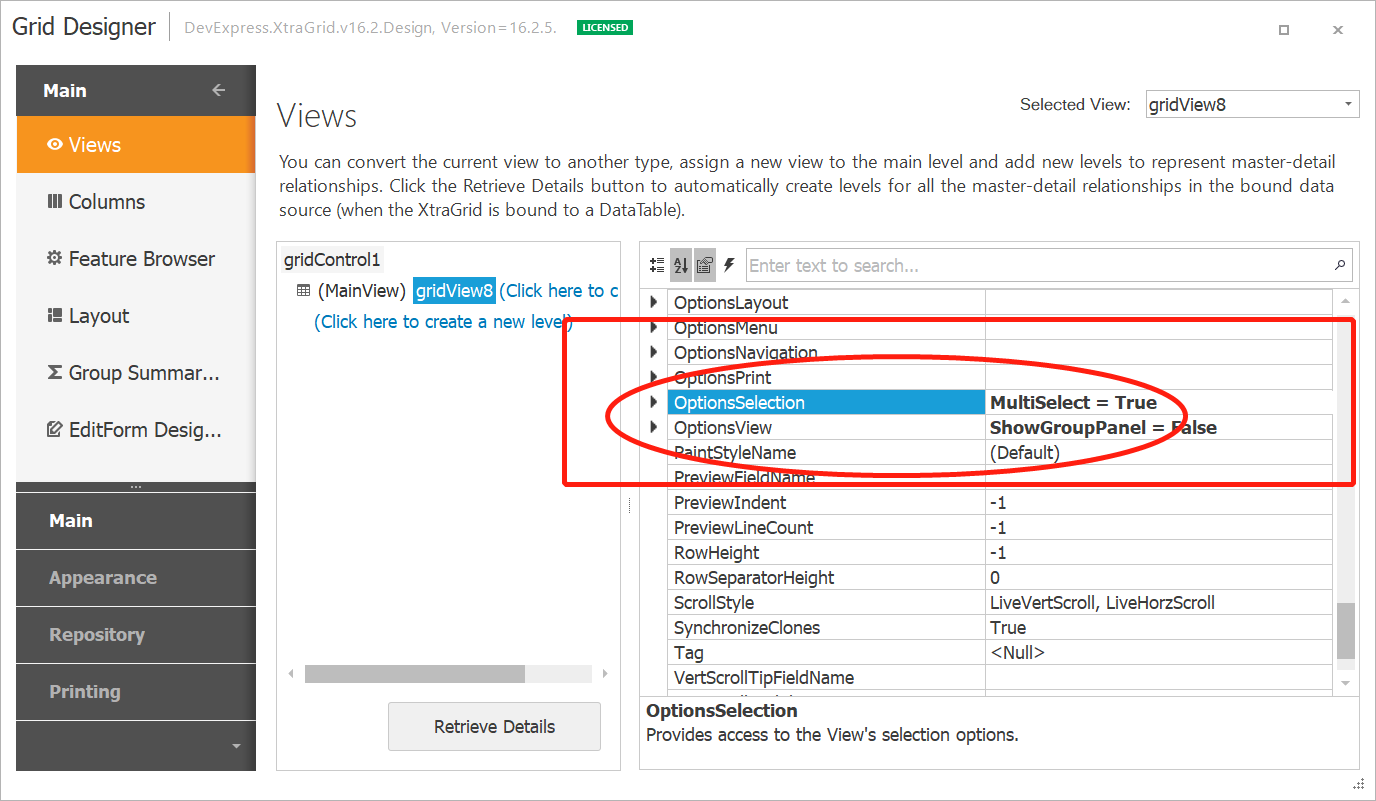The height and width of the screenshot is (801, 1376).
Task: Click the tree horizontal scrollbar thumb
Action: (415, 674)
